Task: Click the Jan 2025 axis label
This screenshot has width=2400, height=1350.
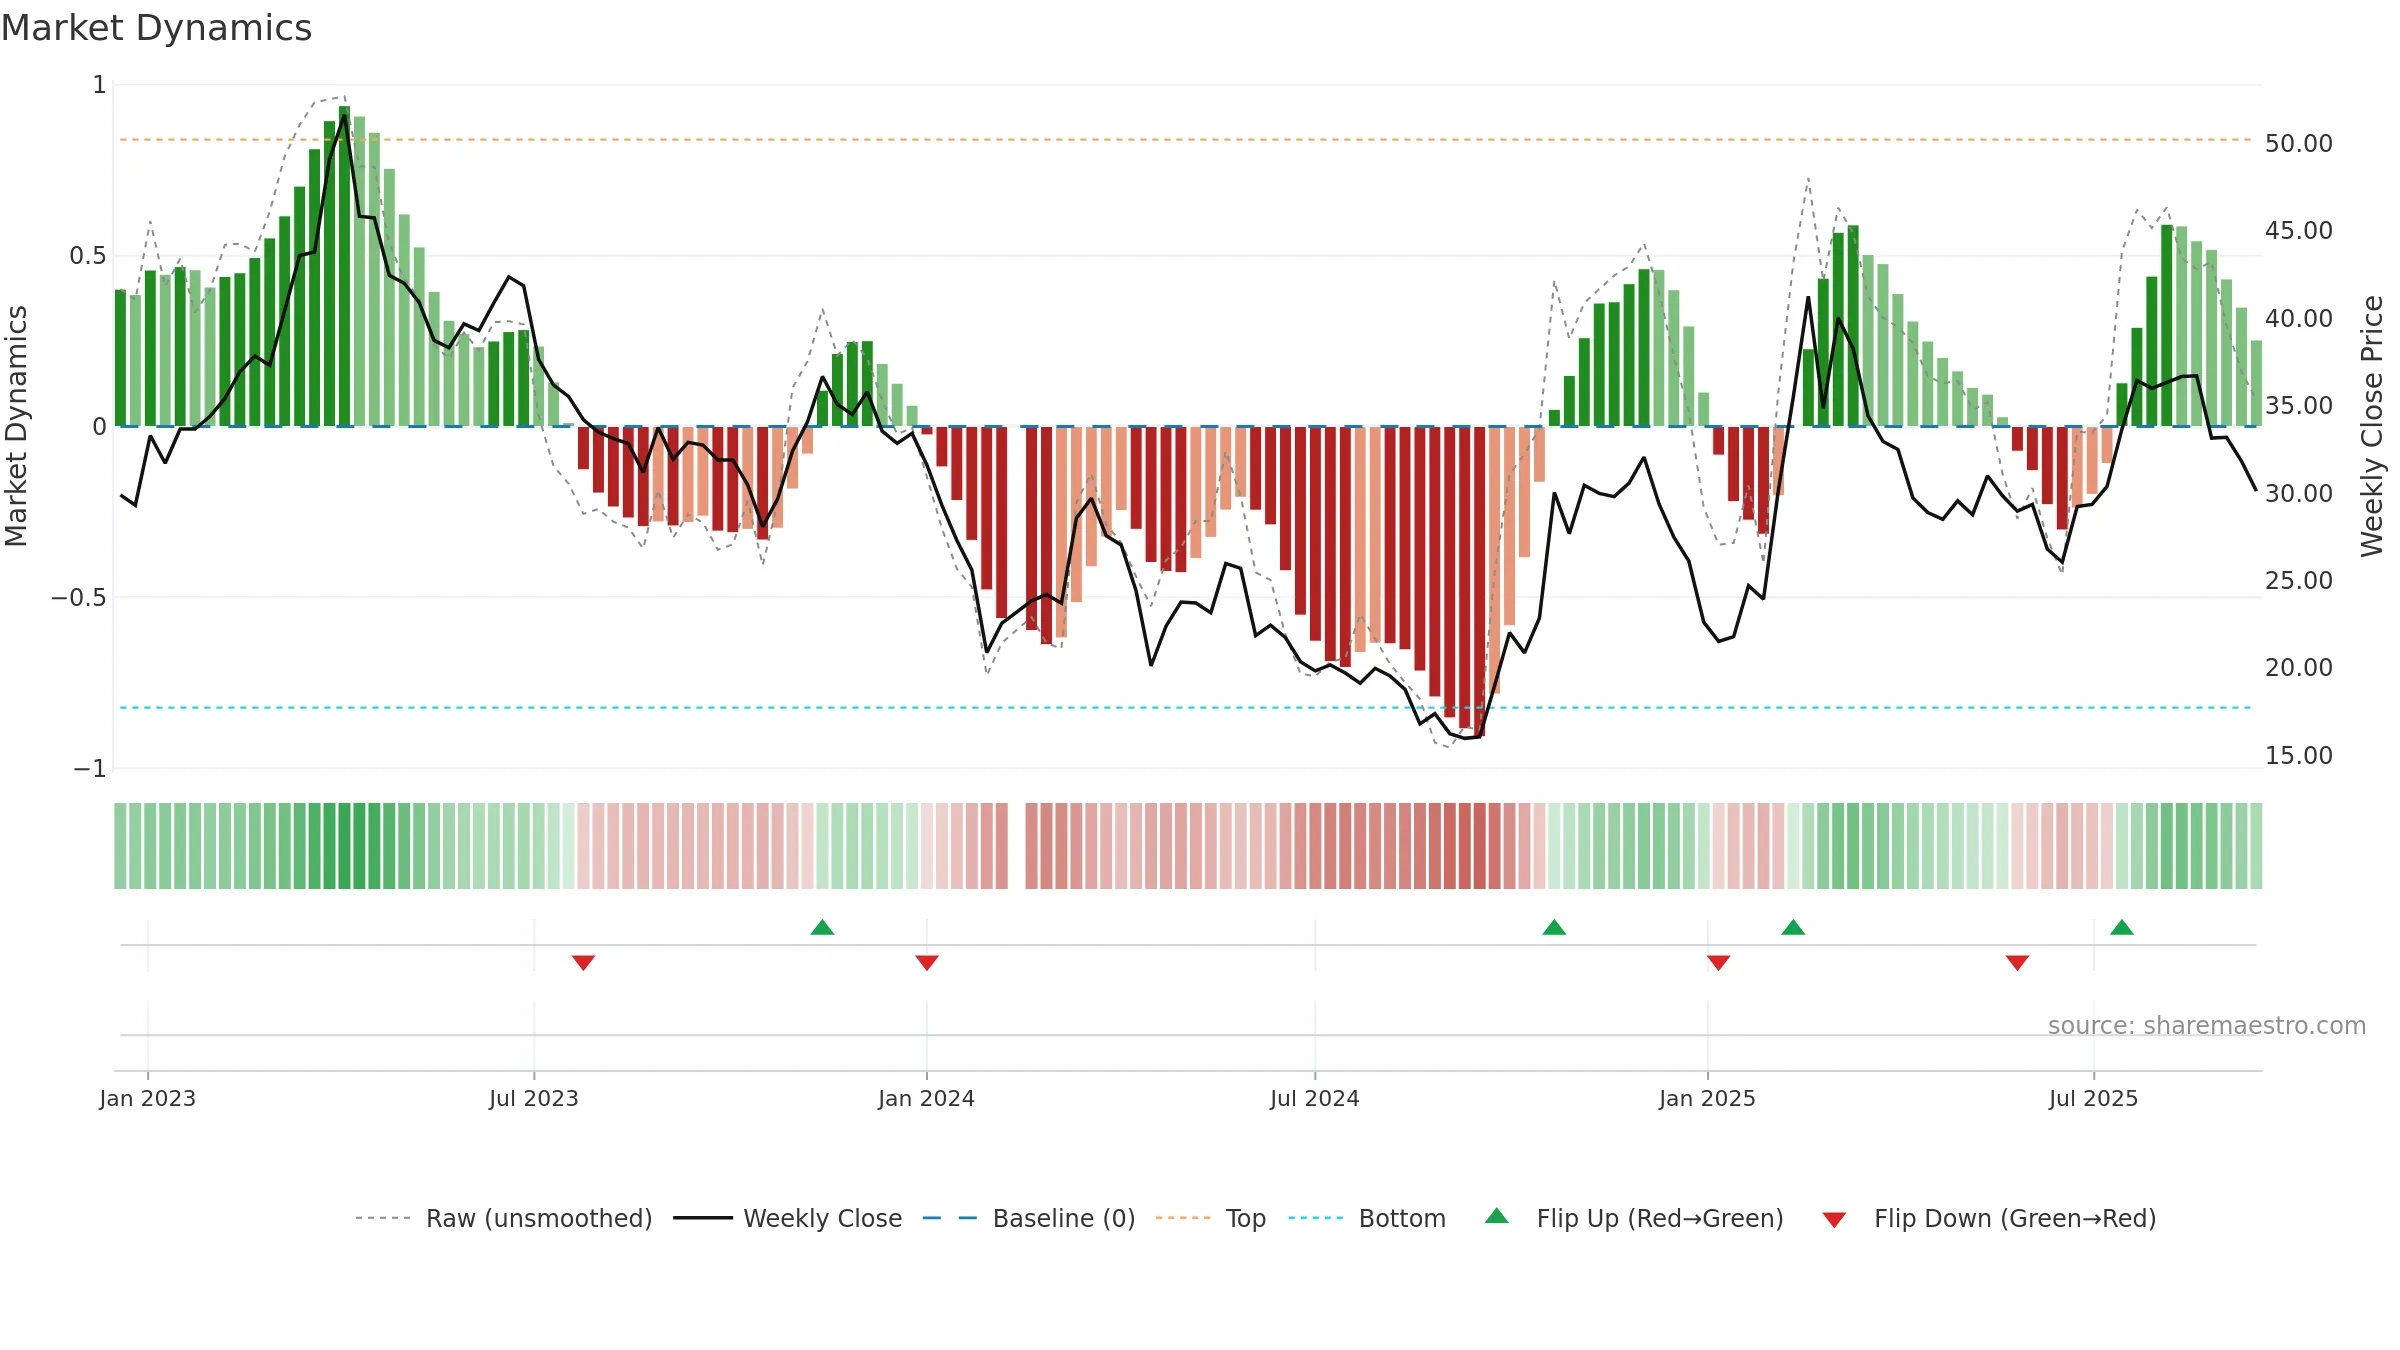Action: (x=1708, y=1098)
